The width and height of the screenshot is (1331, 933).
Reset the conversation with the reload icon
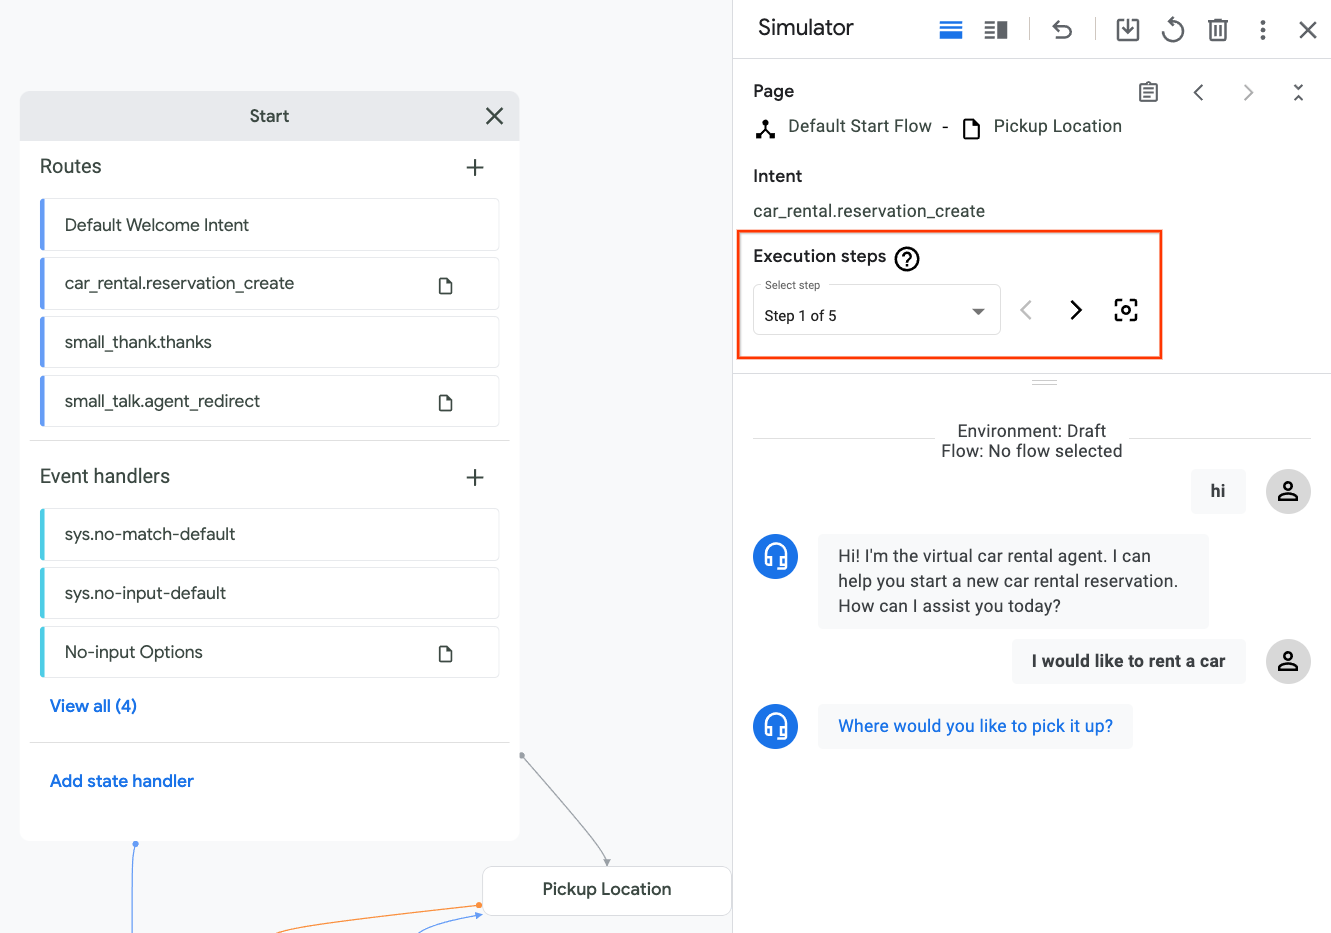pyautogui.click(x=1172, y=30)
